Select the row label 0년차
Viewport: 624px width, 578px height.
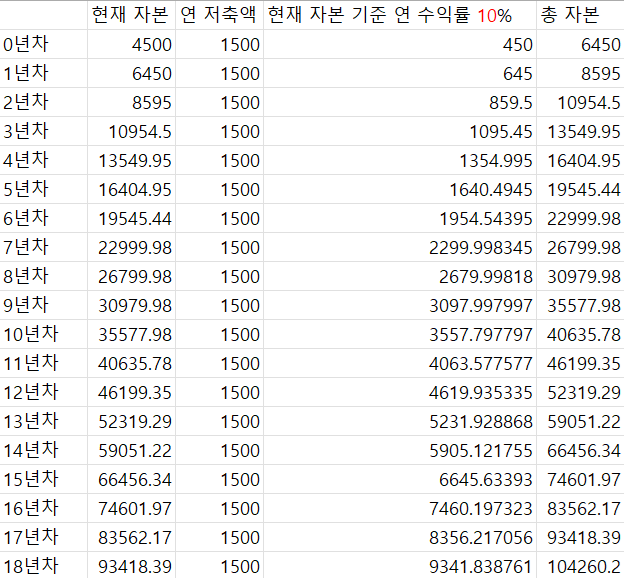coord(43,44)
